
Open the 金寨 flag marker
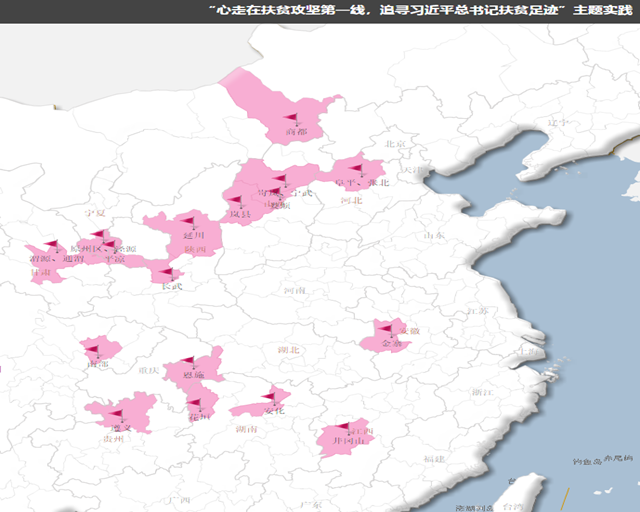pos(385,329)
